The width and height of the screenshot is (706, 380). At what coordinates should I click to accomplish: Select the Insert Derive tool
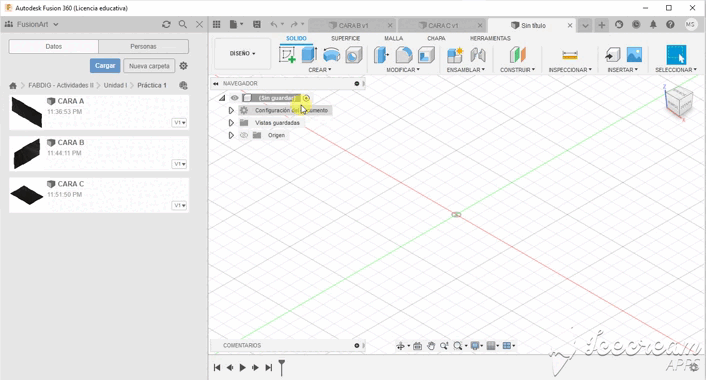pos(612,55)
